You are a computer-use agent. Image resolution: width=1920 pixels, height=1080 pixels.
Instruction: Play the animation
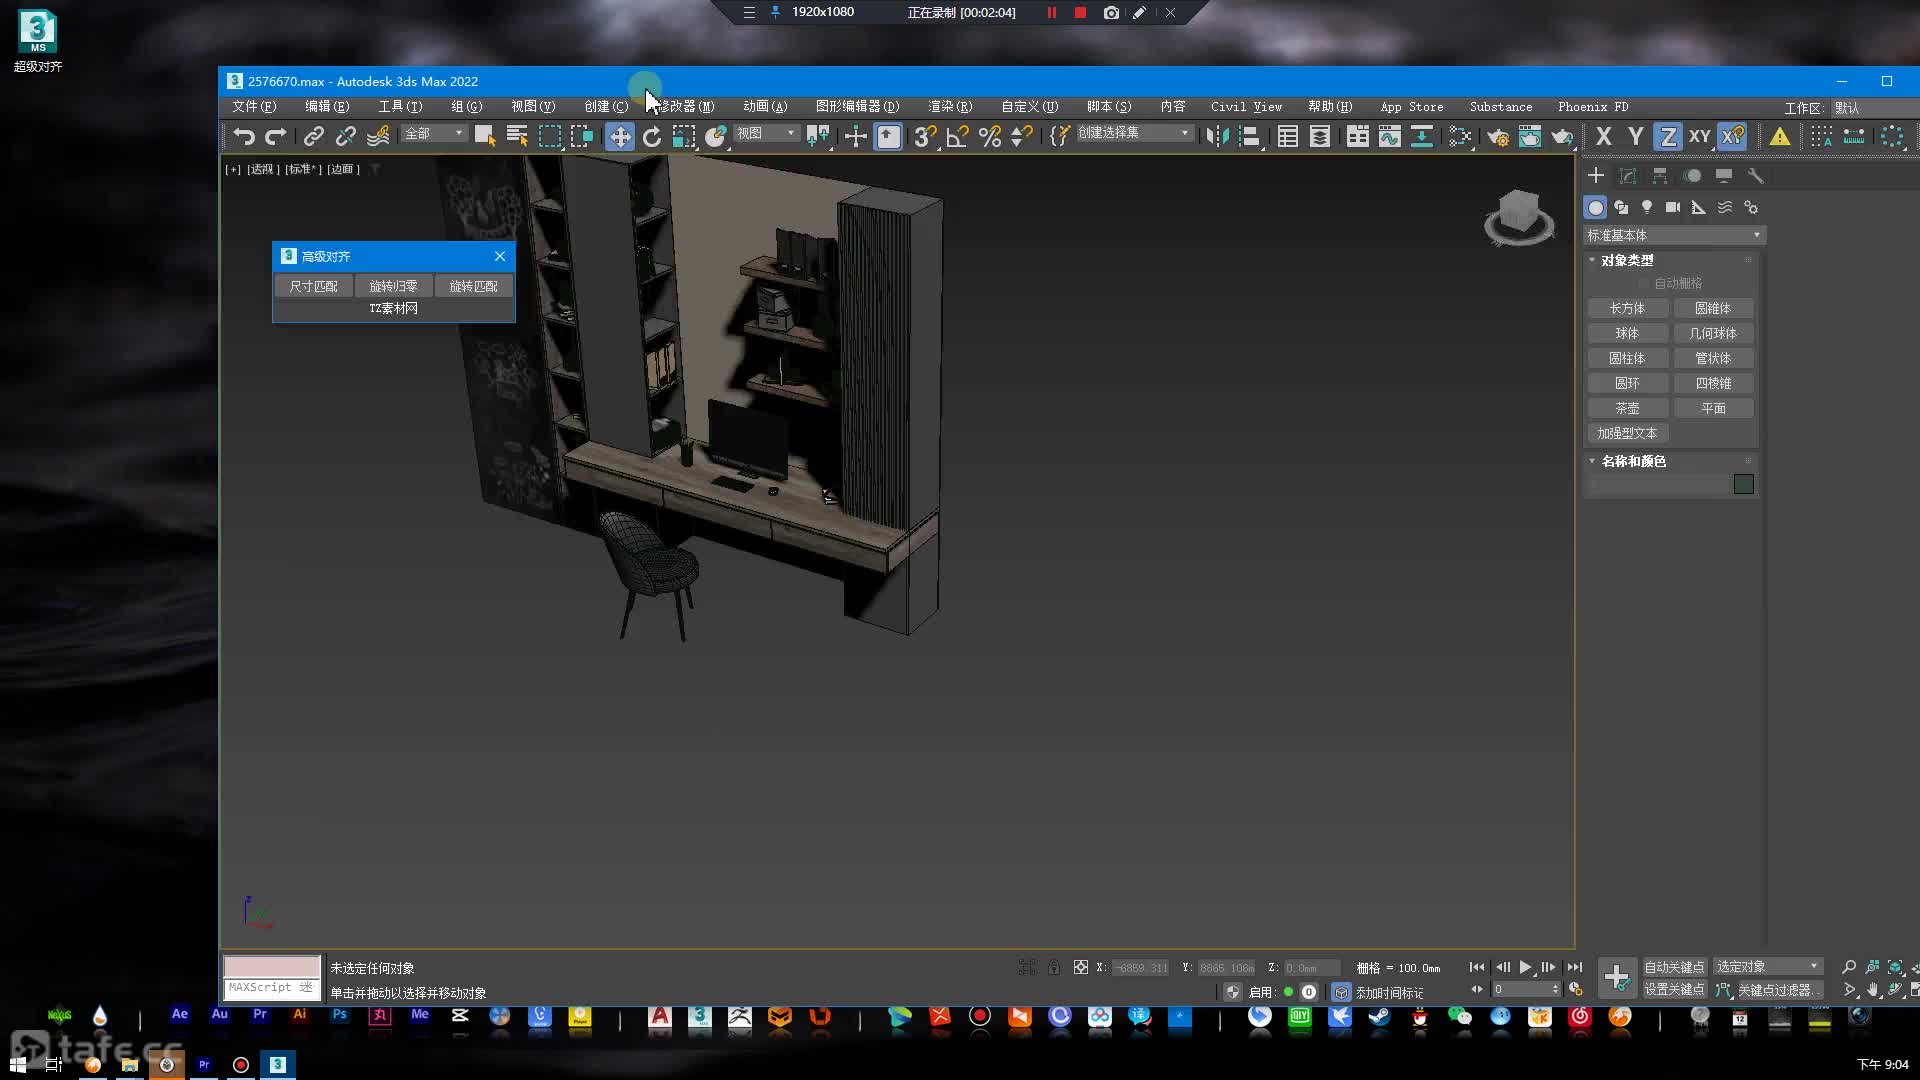(1525, 967)
